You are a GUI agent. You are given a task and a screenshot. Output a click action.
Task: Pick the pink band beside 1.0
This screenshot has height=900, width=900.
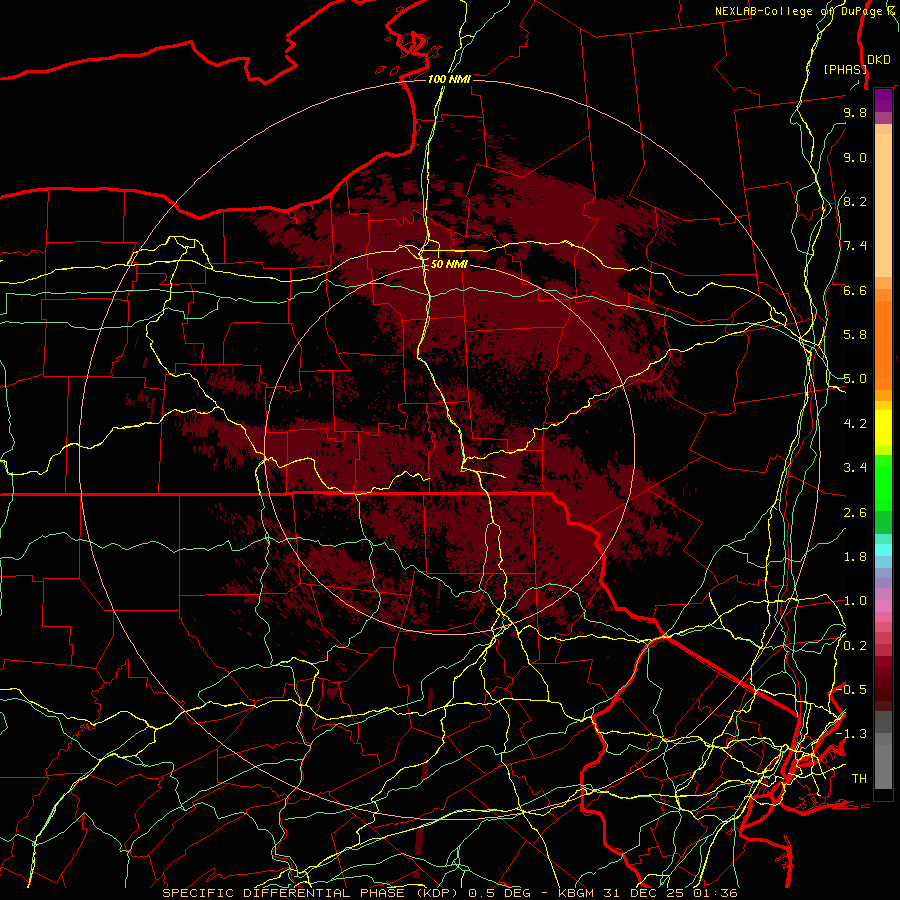(883, 606)
